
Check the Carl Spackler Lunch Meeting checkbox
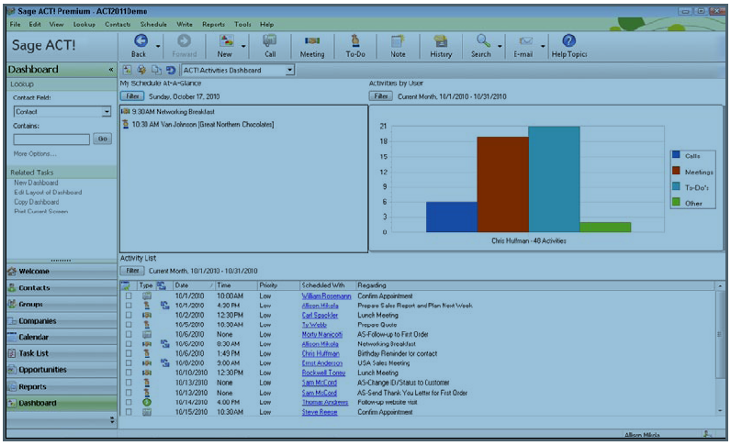click(128, 315)
